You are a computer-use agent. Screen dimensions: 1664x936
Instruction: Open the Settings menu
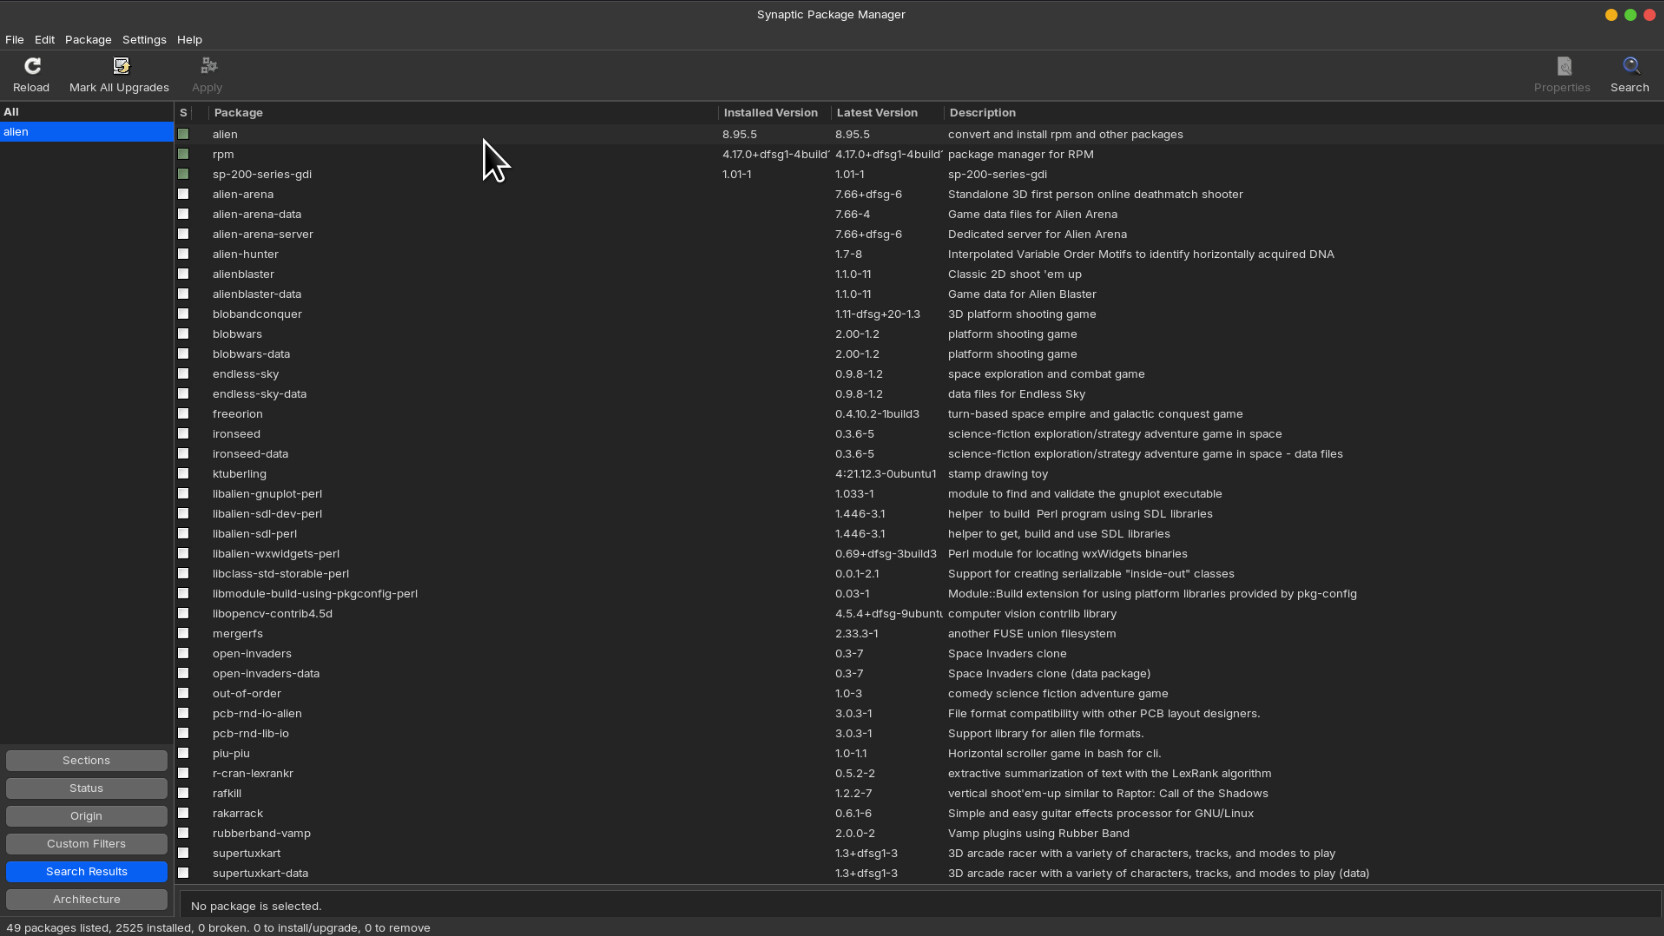point(144,40)
